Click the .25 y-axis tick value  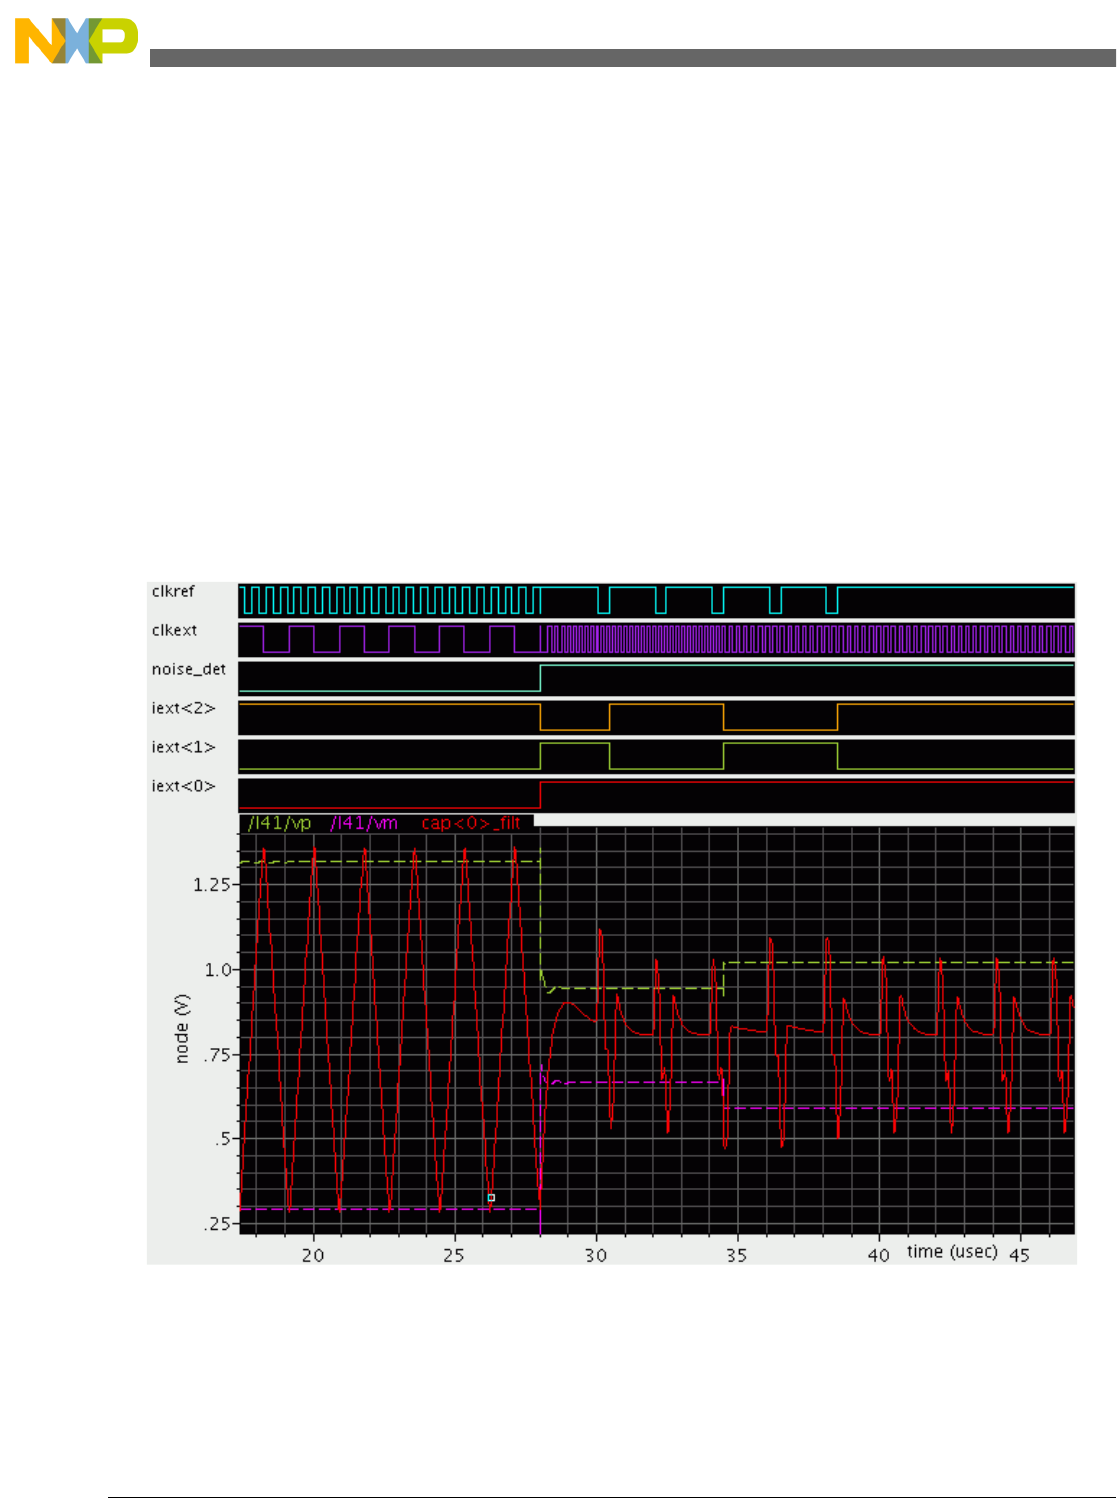tap(218, 1224)
